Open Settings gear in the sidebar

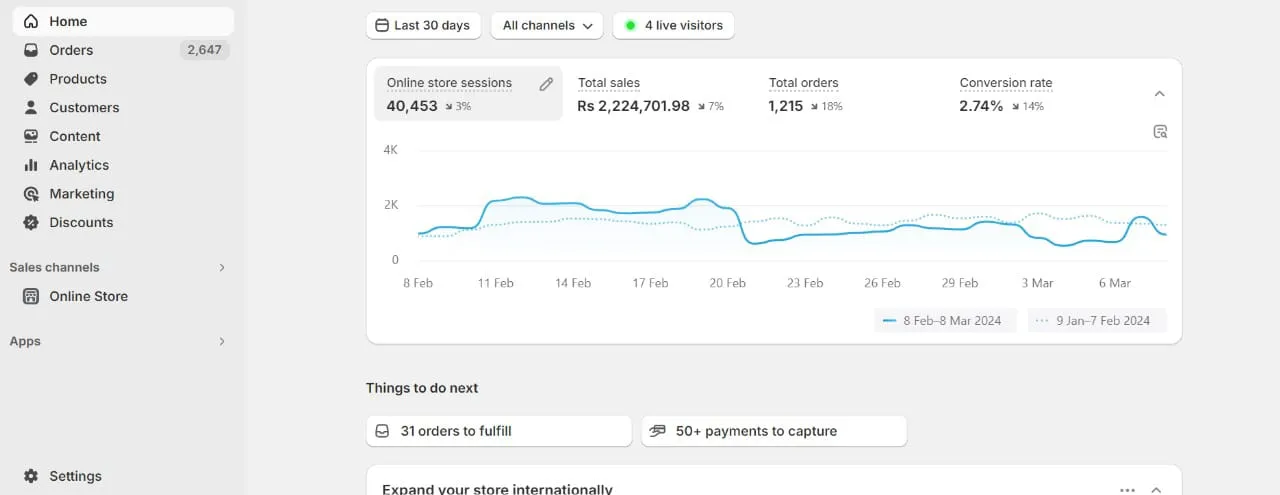coord(31,476)
